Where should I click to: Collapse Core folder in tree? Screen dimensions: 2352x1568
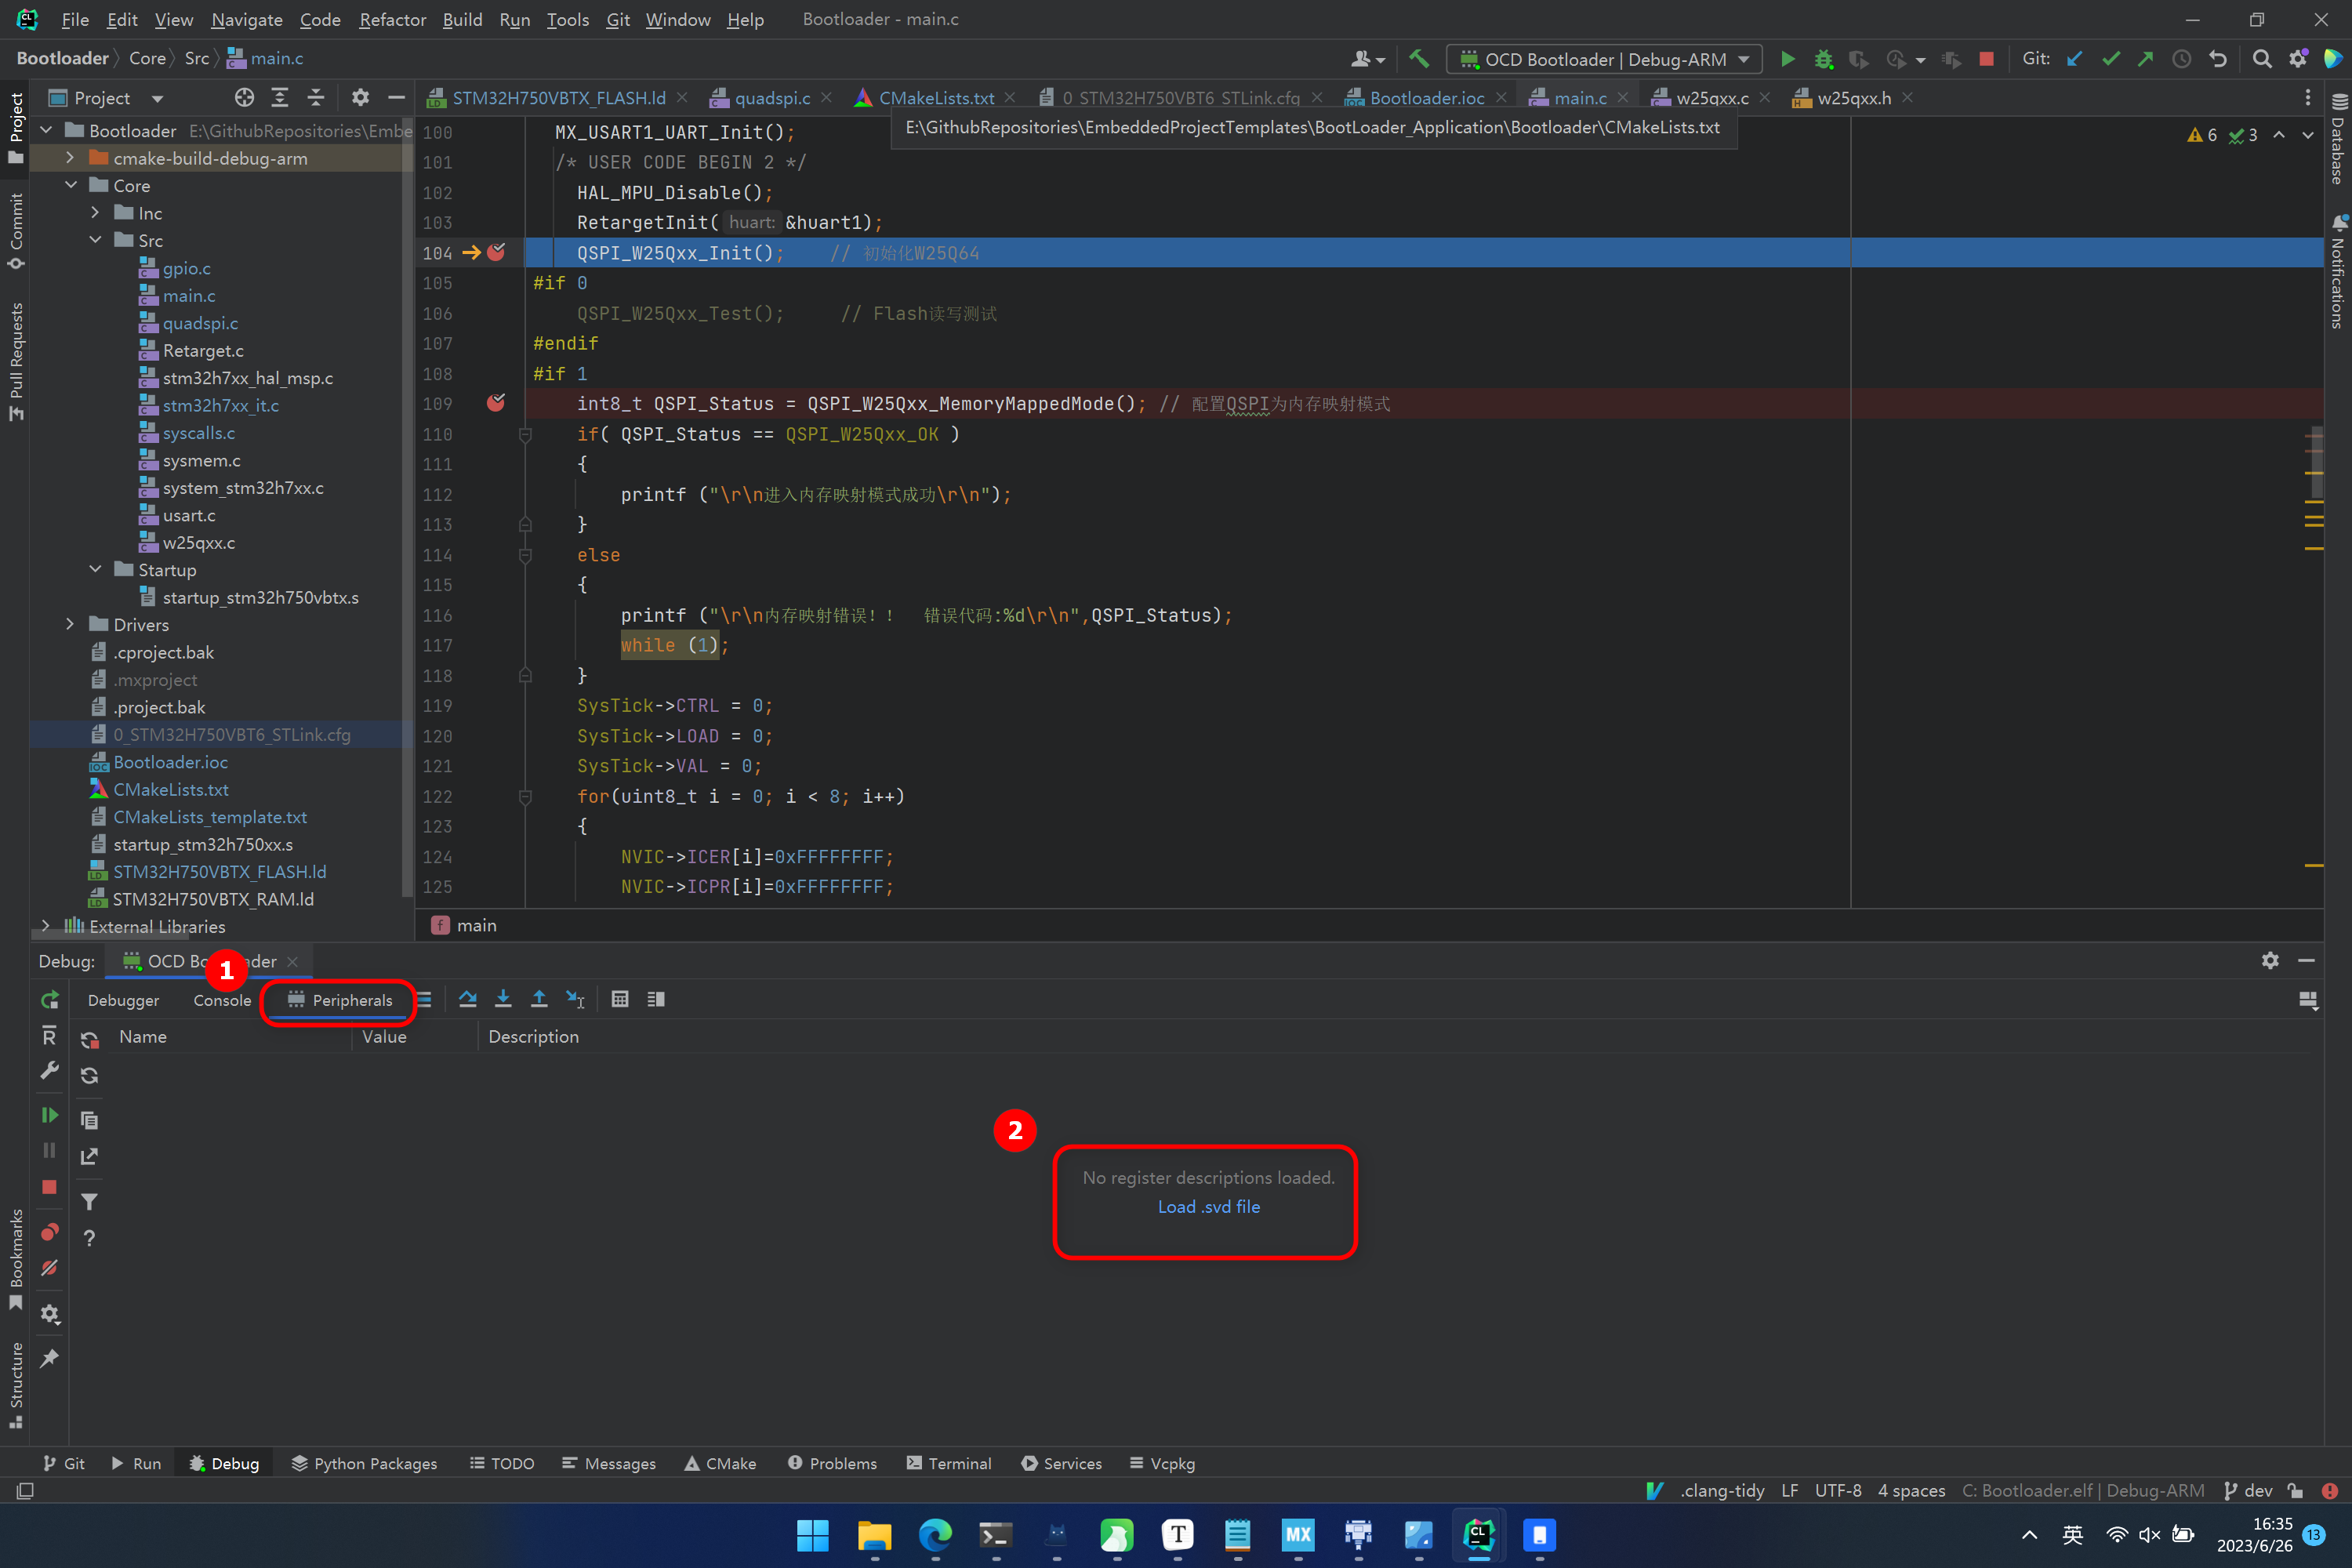click(x=70, y=185)
